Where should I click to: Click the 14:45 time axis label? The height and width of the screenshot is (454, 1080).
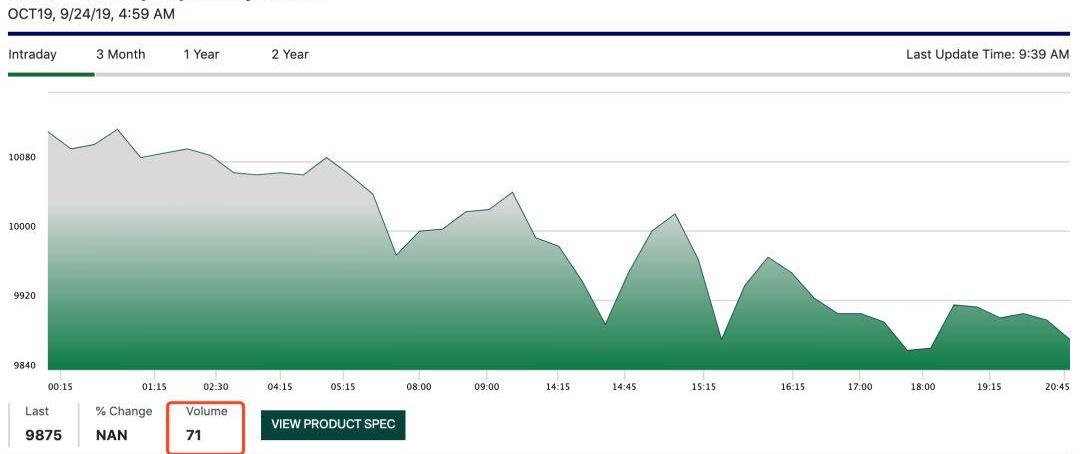(625, 386)
